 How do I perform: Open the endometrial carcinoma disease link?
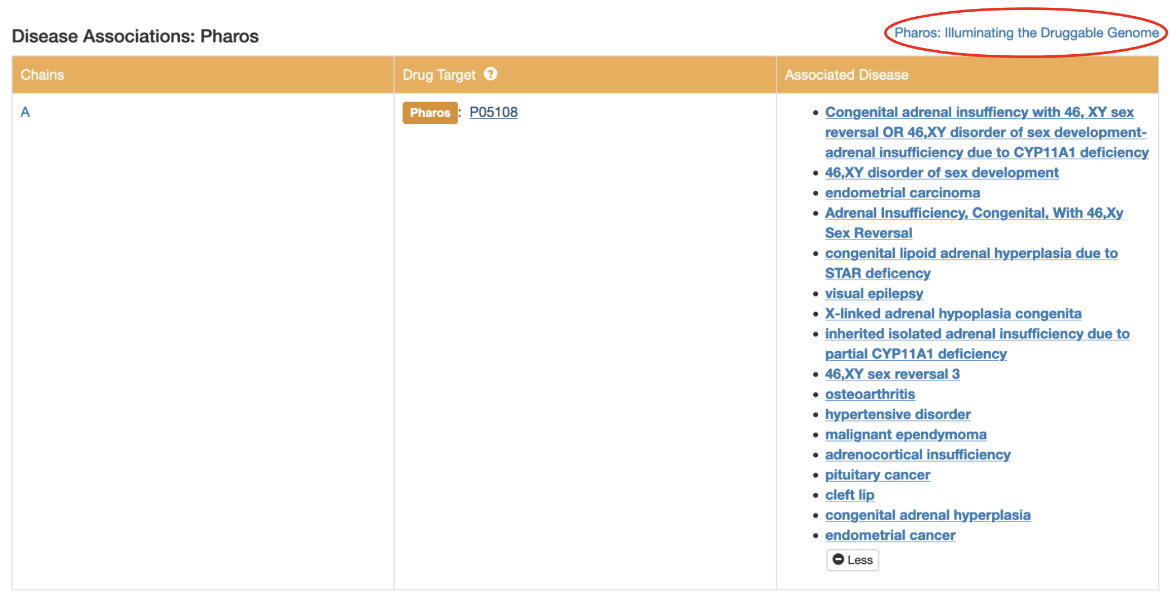902,193
